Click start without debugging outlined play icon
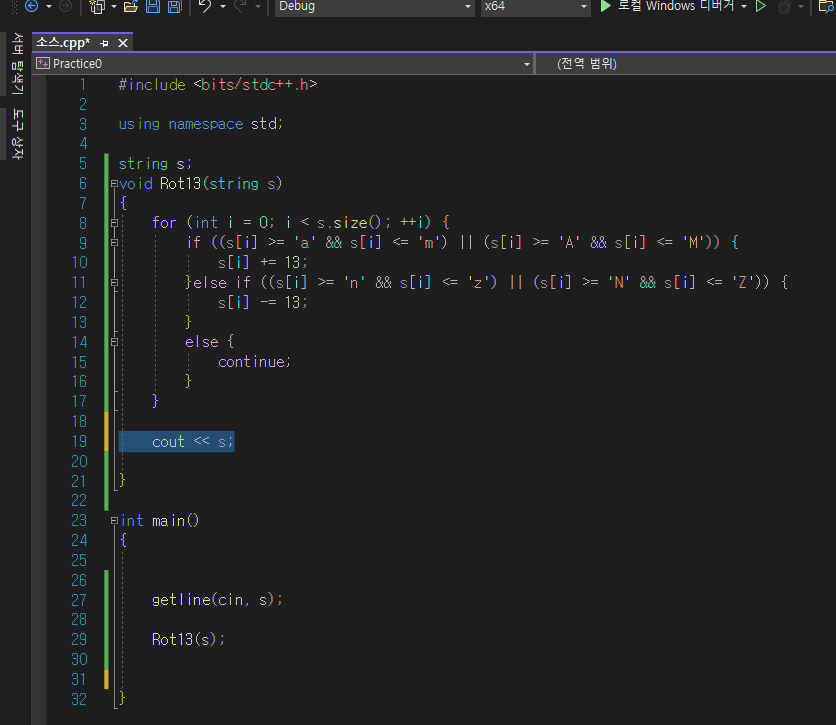 click(761, 6)
